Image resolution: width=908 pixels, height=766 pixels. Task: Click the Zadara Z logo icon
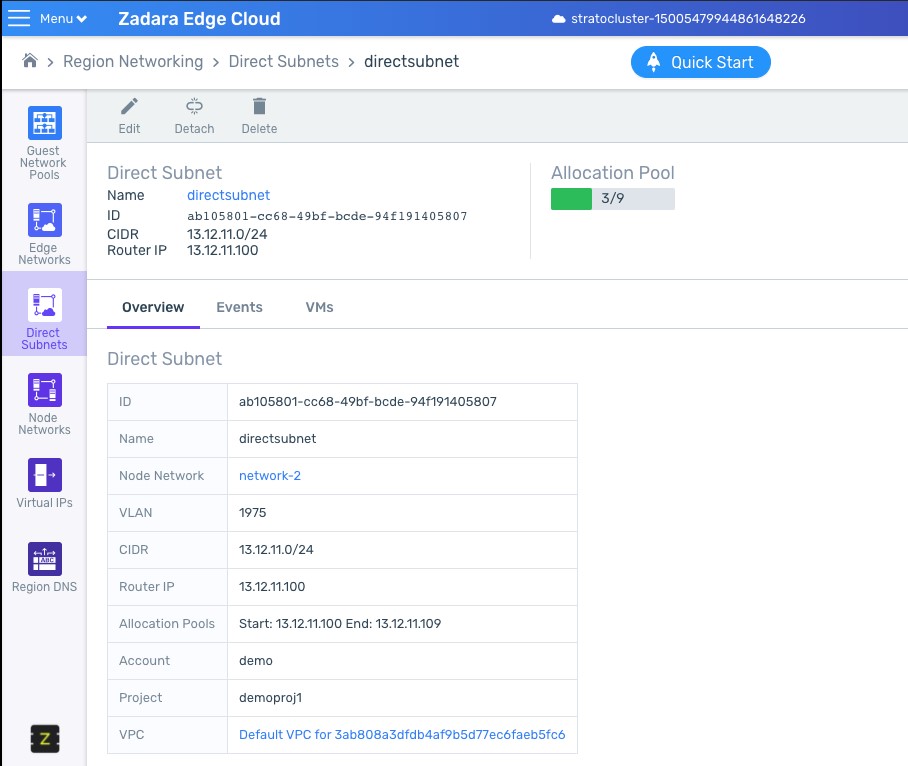pos(45,739)
